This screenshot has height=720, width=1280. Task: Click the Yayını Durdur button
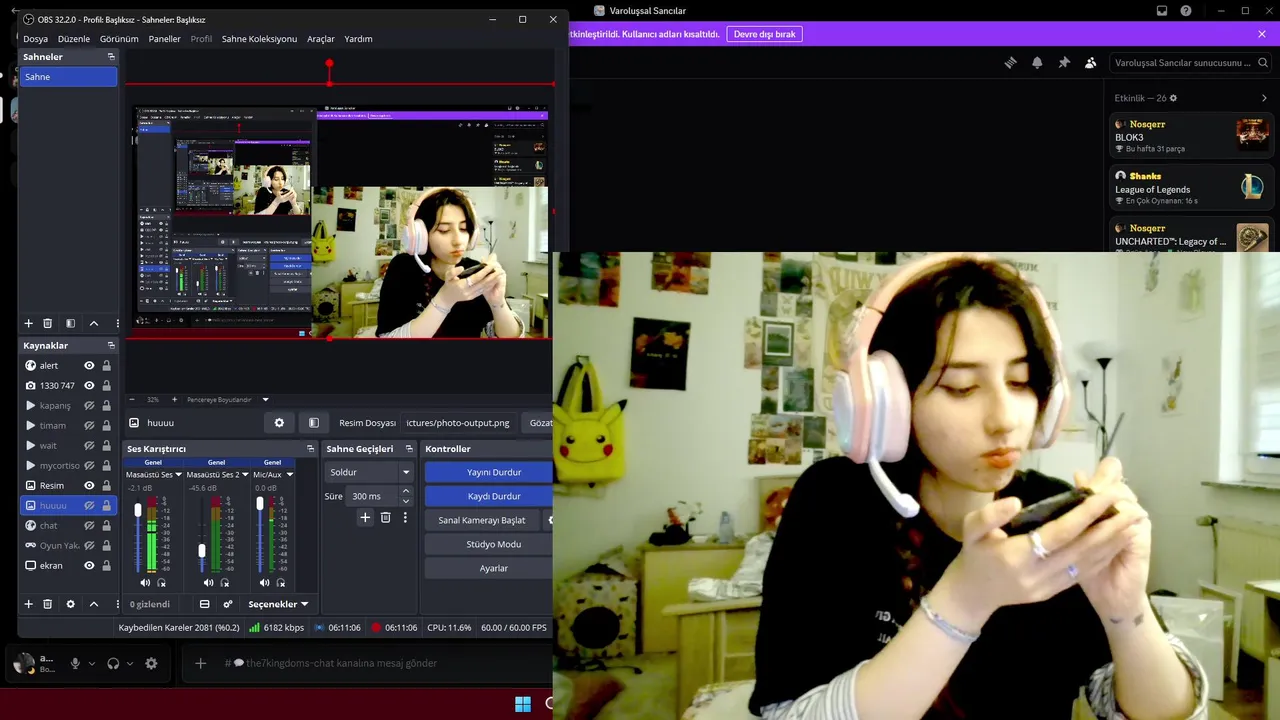point(488,472)
